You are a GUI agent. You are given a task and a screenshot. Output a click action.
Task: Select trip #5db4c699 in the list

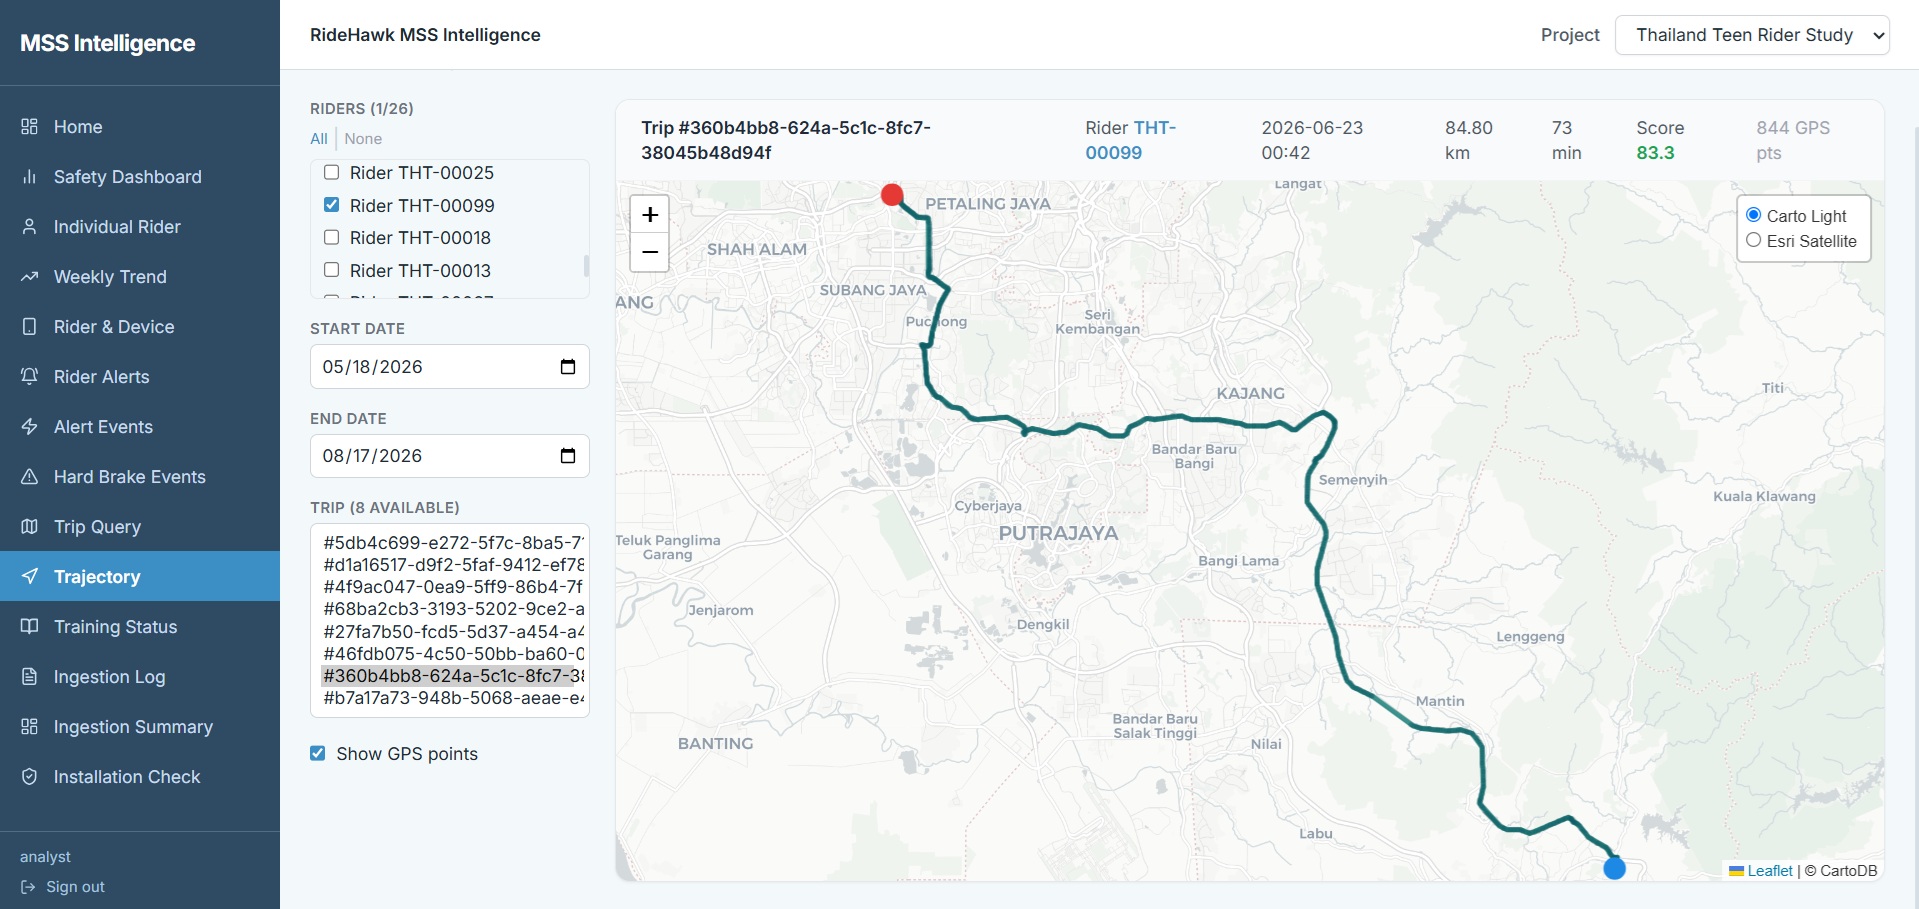point(453,543)
